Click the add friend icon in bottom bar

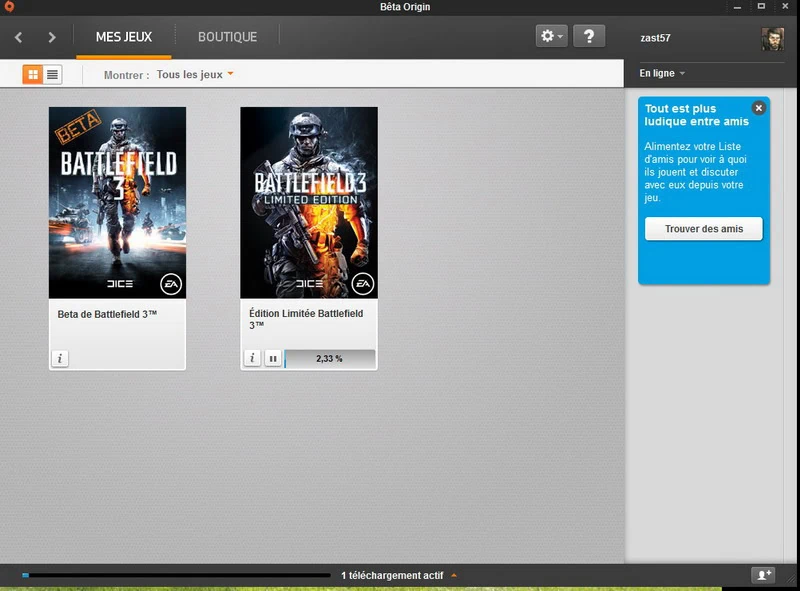763,575
